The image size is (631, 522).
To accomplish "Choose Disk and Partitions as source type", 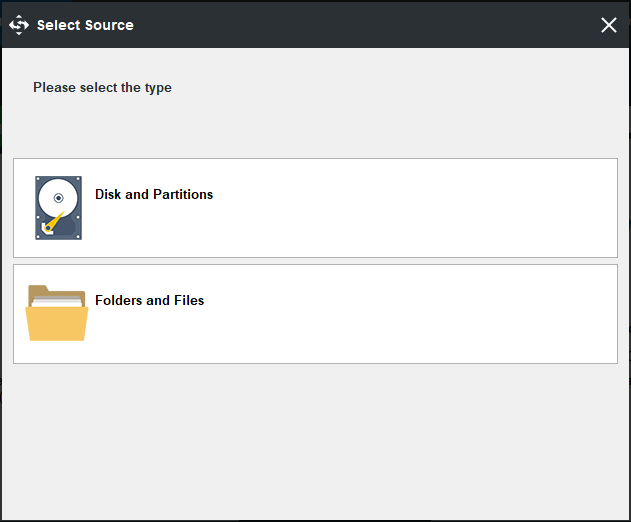I will 315,208.
